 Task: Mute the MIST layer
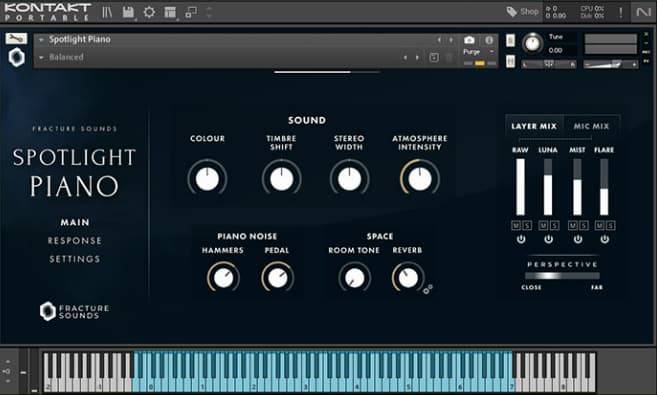[573, 226]
